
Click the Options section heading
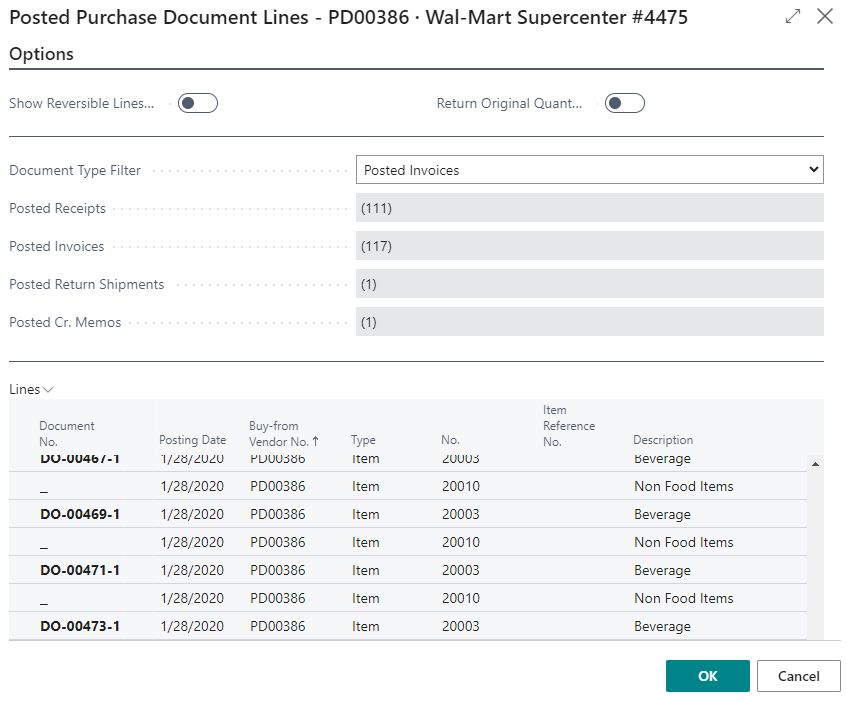(41, 54)
